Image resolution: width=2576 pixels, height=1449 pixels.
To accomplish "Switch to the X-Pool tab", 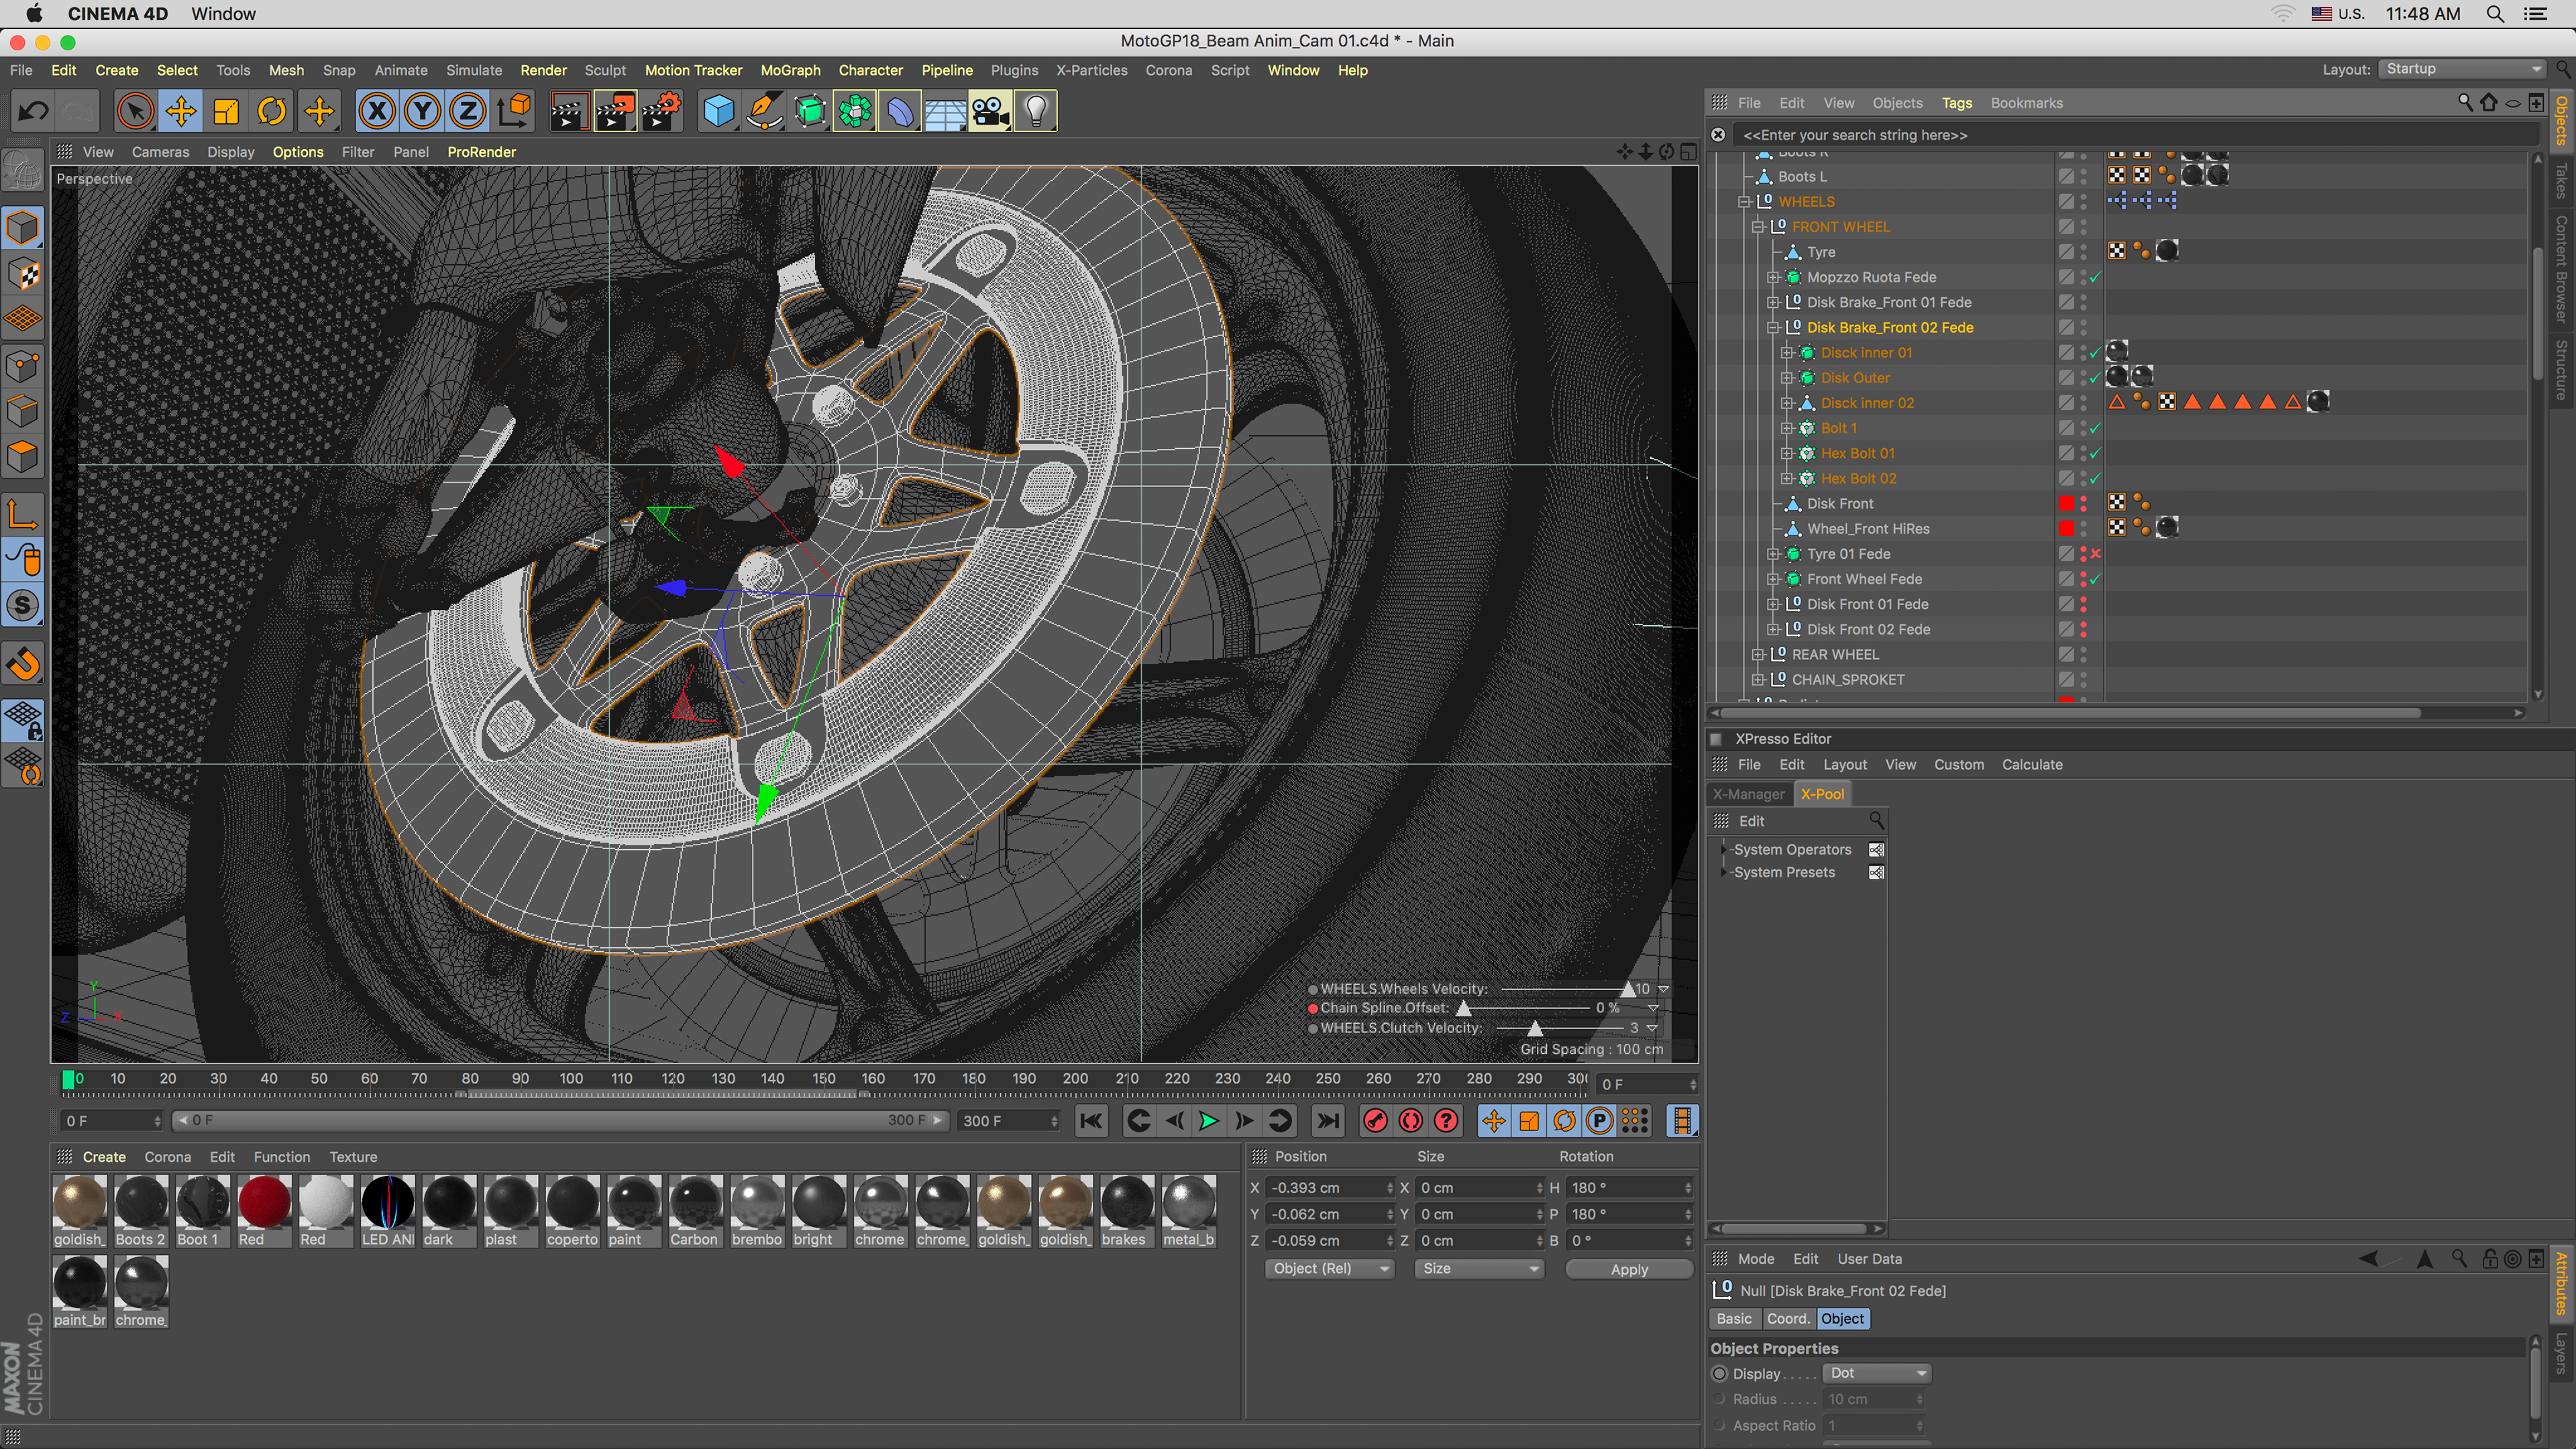I will pyautogui.click(x=1822, y=794).
